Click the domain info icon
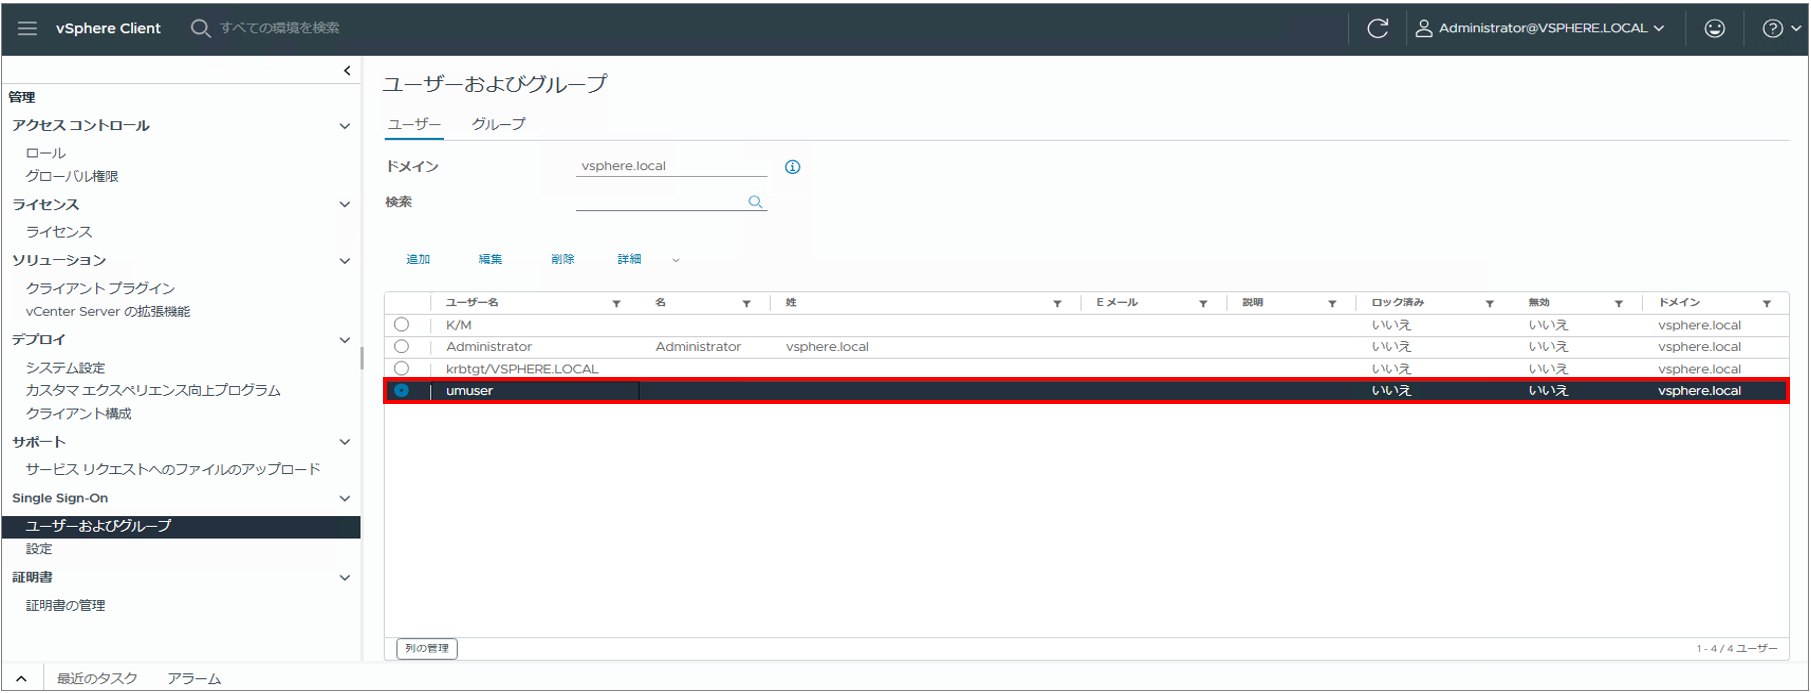The height and width of the screenshot is (693, 1811). [792, 167]
